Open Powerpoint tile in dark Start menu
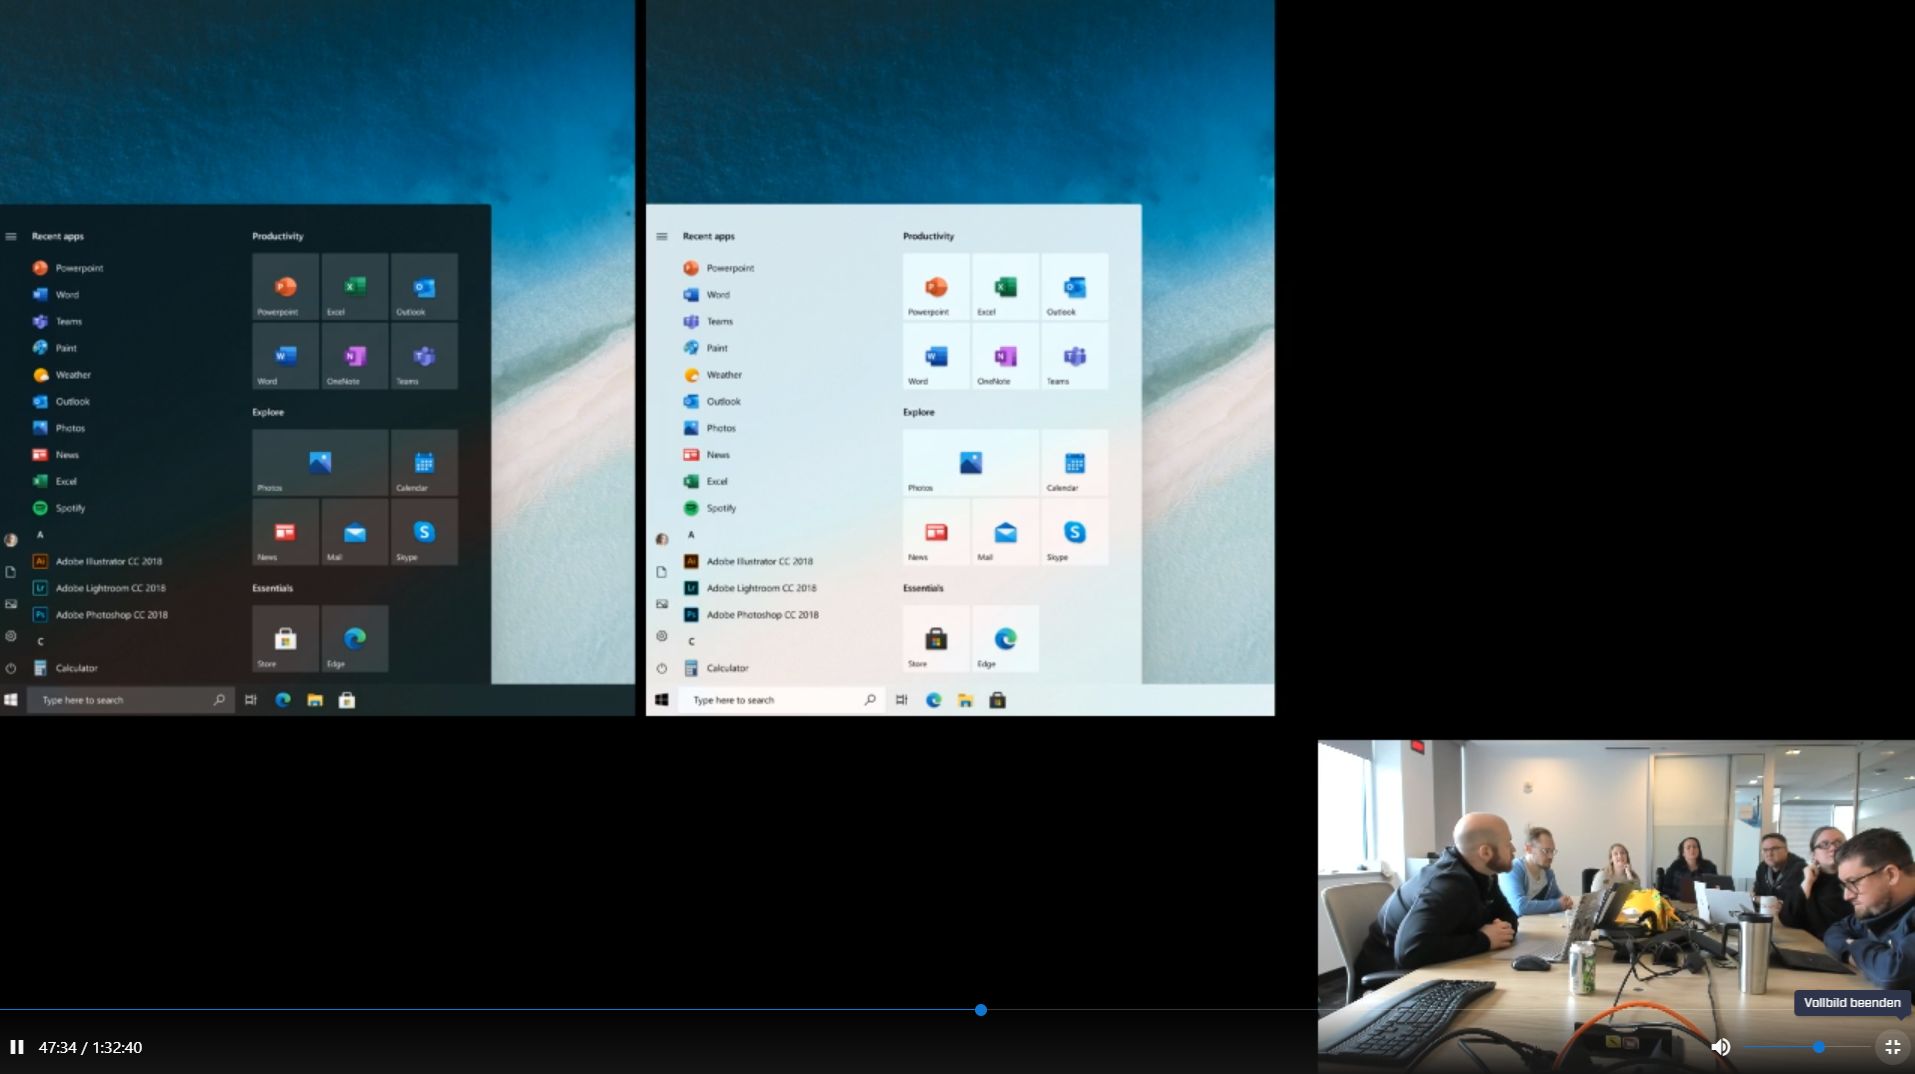This screenshot has height=1074, width=1915. coord(285,287)
